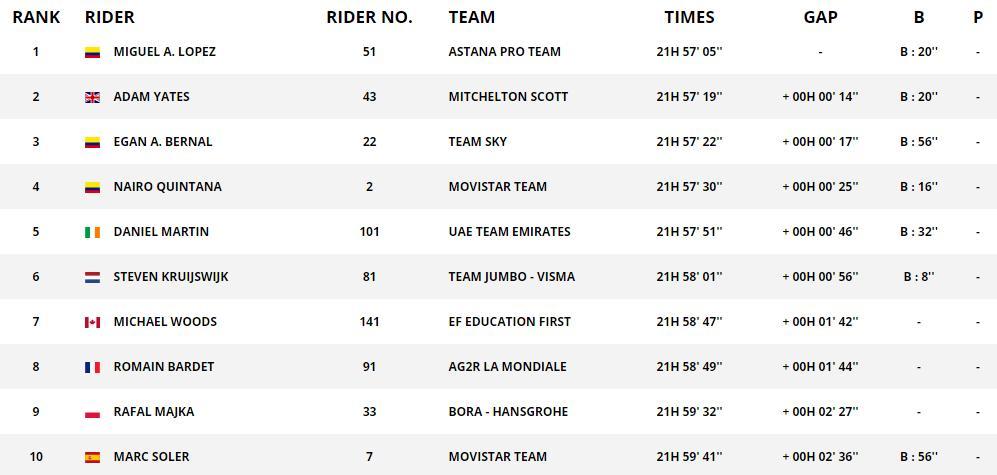The image size is (997, 475).
Task: Open rider Nairo Quintana's name
Action: tap(167, 187)
